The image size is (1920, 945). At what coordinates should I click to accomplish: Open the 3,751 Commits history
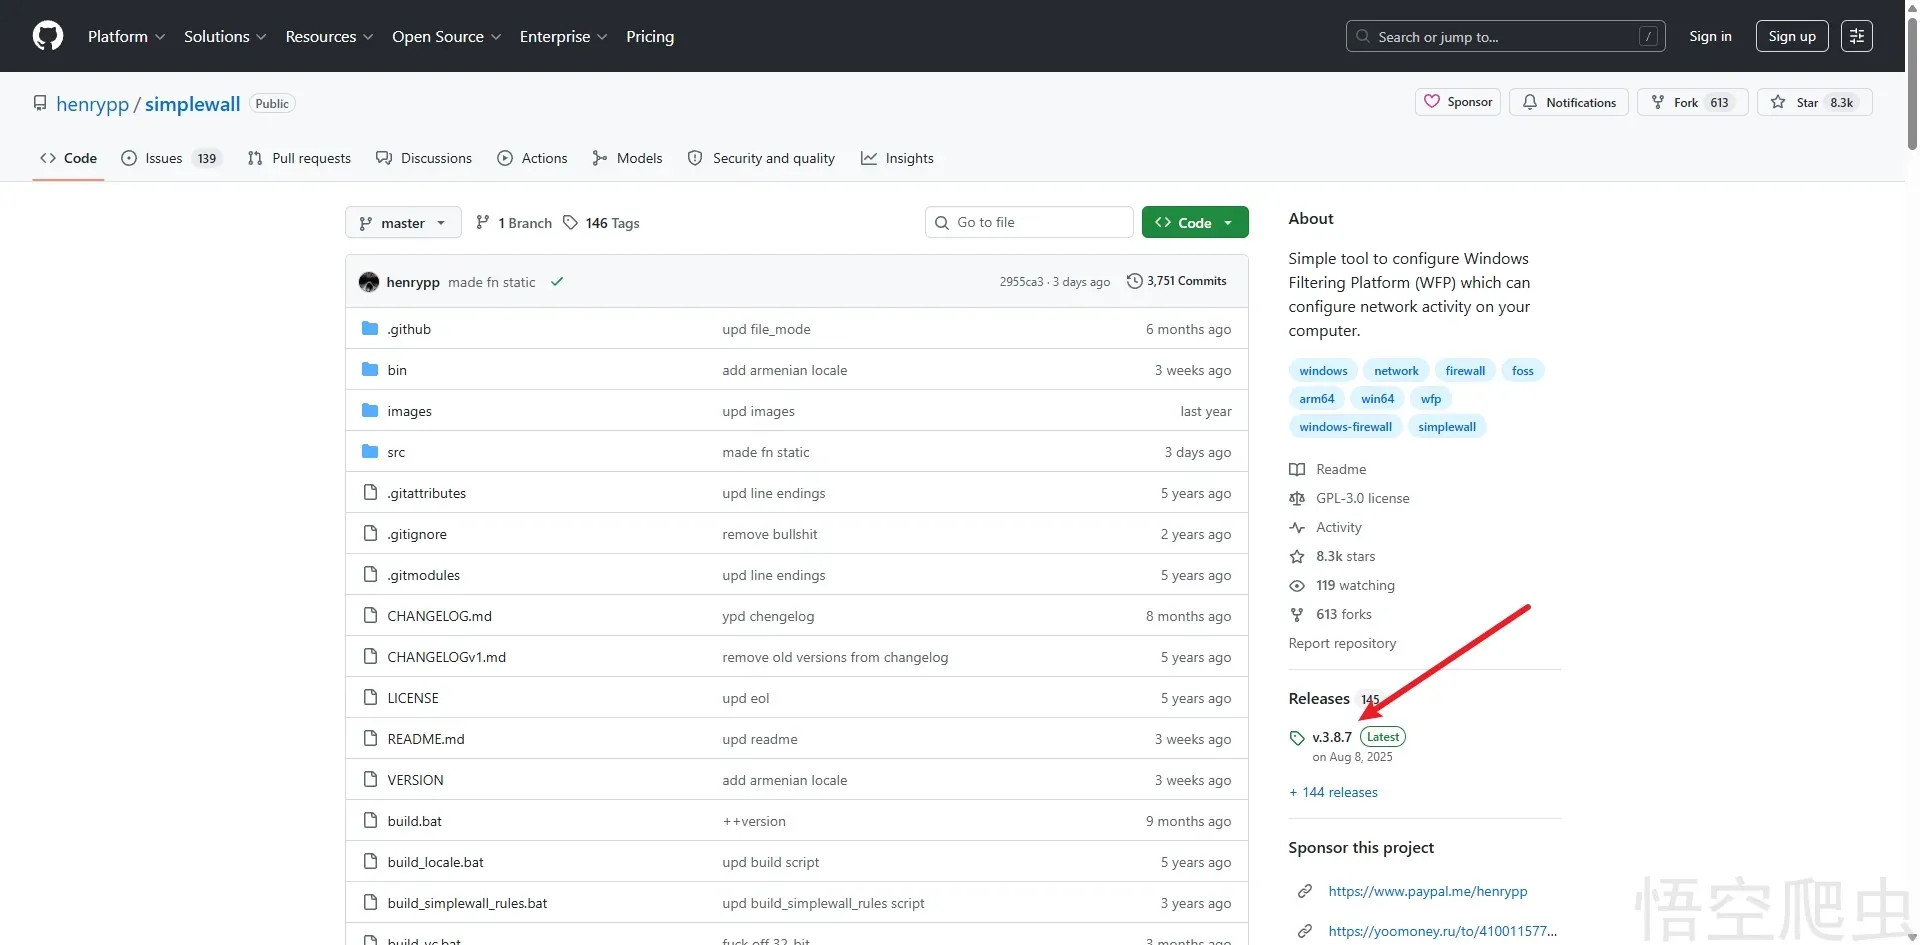pos(1176,281)
